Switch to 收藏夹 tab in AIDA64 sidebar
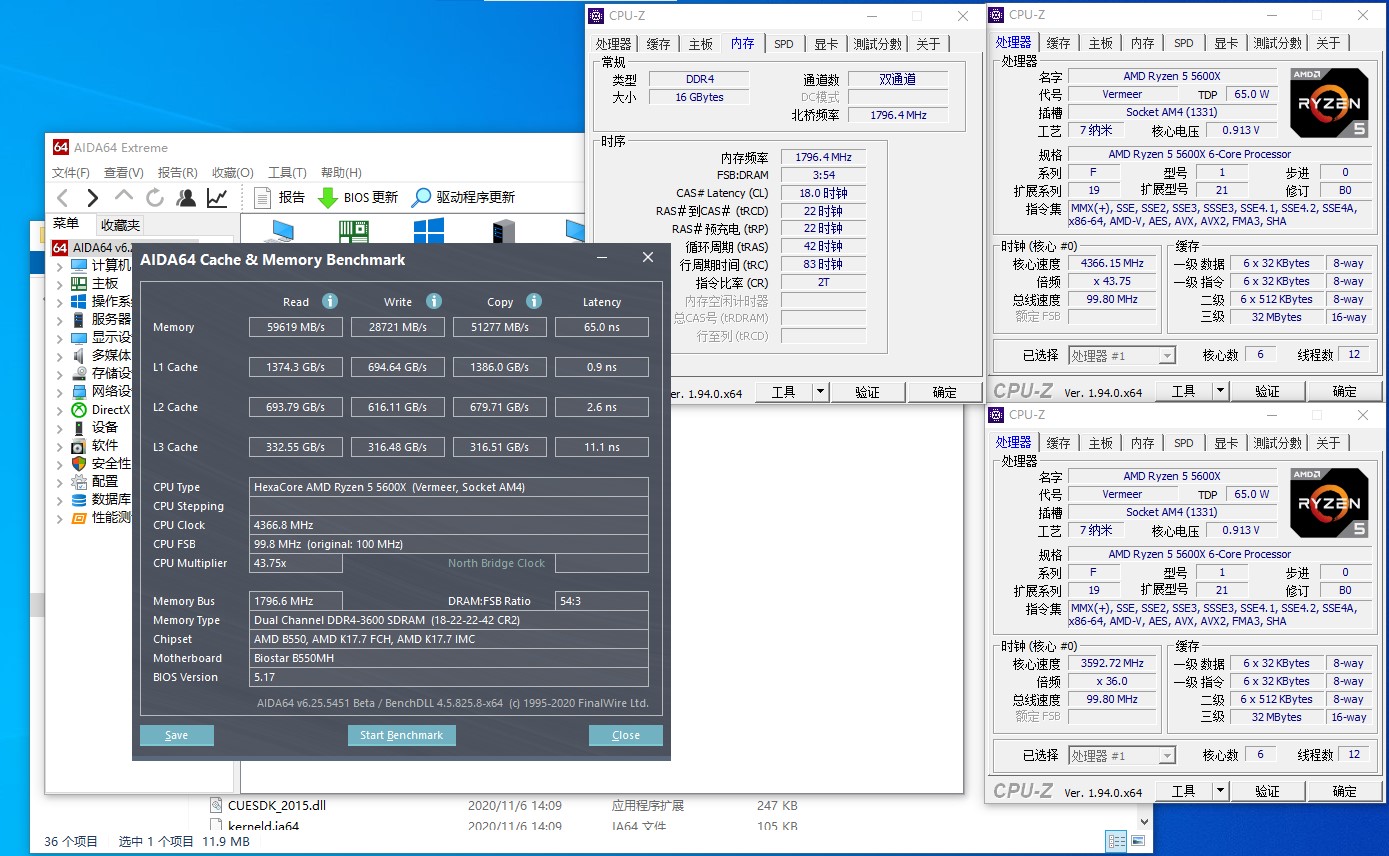 click(x=120, y=225)
